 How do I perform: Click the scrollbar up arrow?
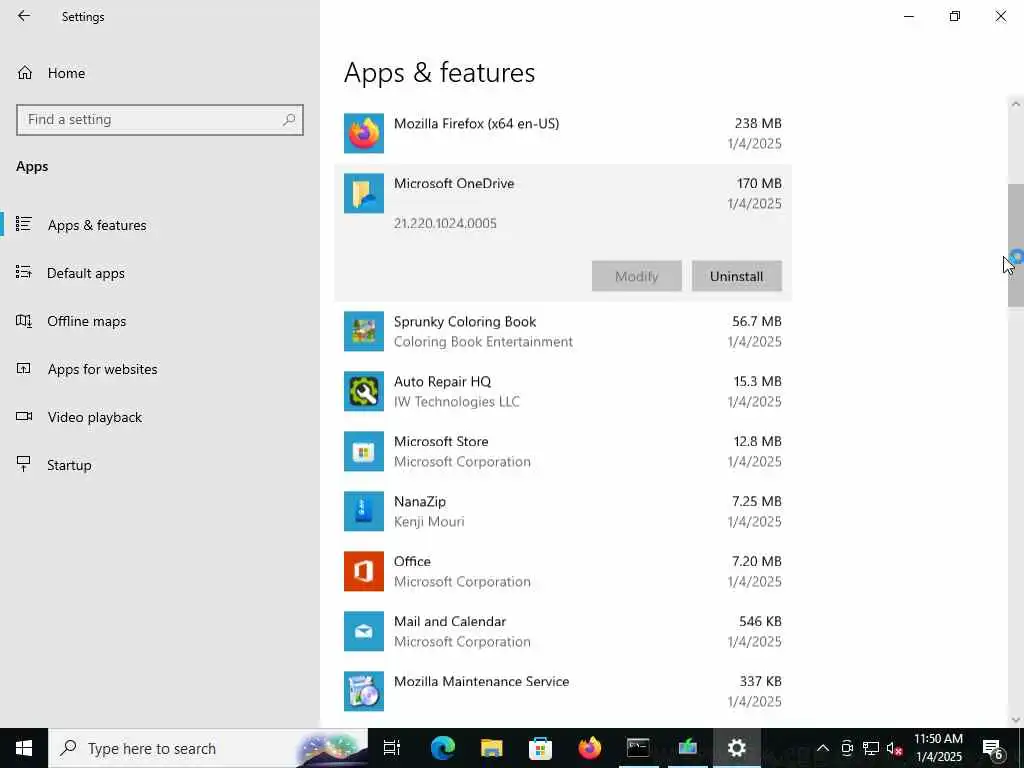pos(1016,104)
